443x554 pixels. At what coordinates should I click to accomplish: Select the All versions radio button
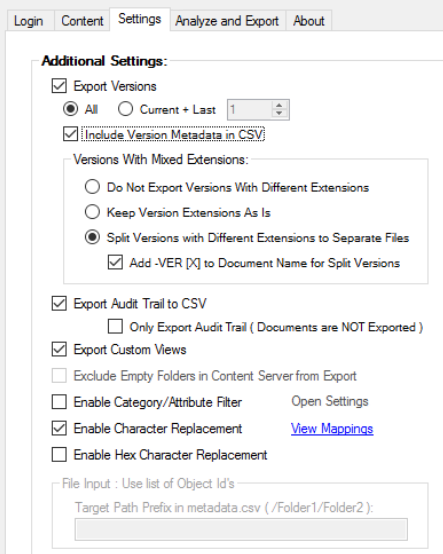pos(70,109)
